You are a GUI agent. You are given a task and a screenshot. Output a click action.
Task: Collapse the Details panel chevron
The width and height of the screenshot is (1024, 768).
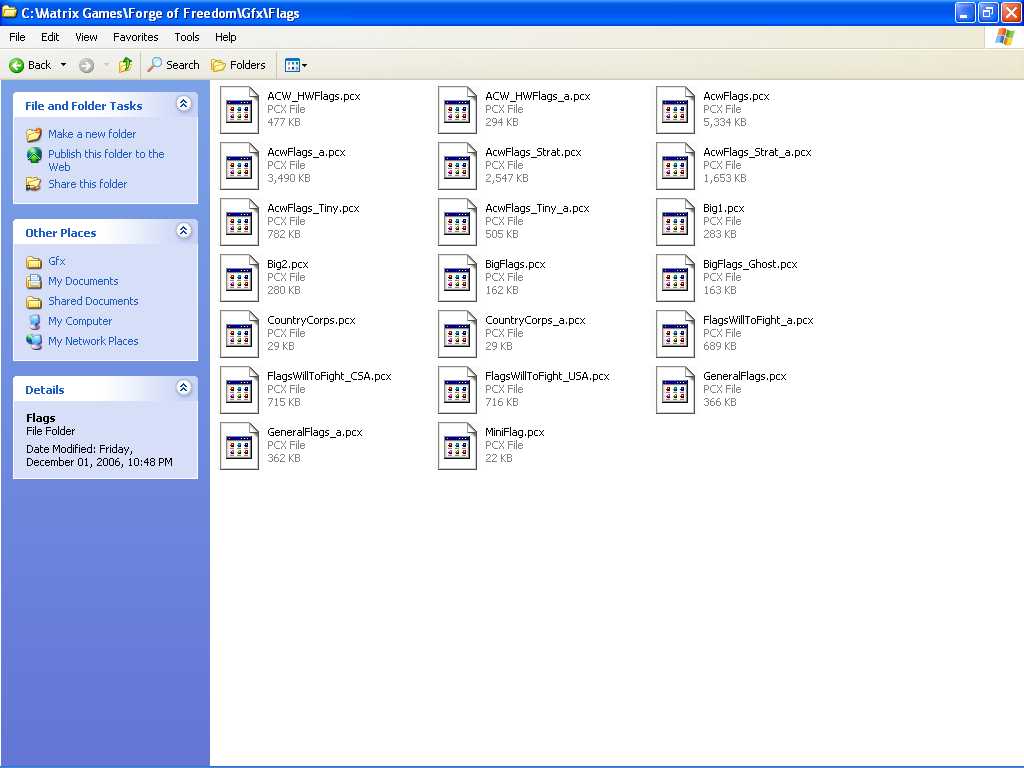click(x=183, y=388)
